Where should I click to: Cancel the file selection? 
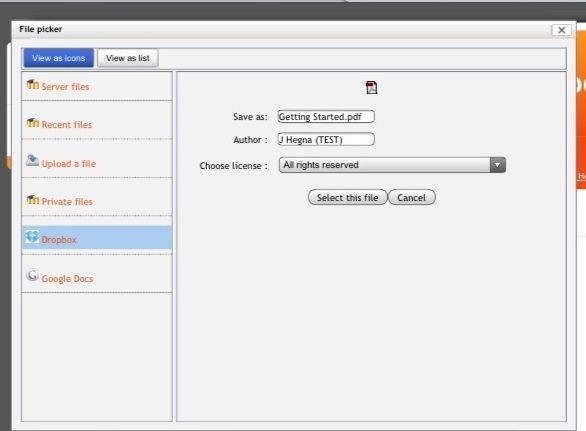[411, 197]
